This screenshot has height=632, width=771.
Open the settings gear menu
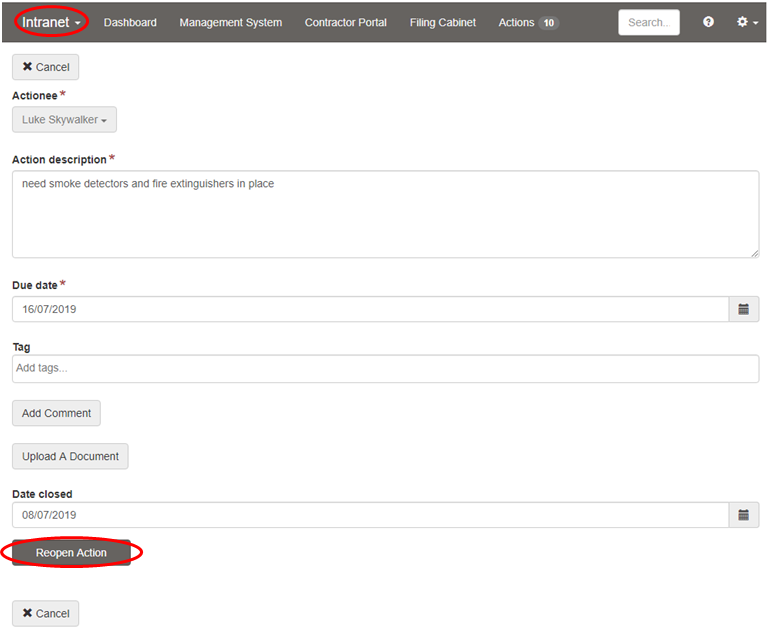[x=746, y=22]
